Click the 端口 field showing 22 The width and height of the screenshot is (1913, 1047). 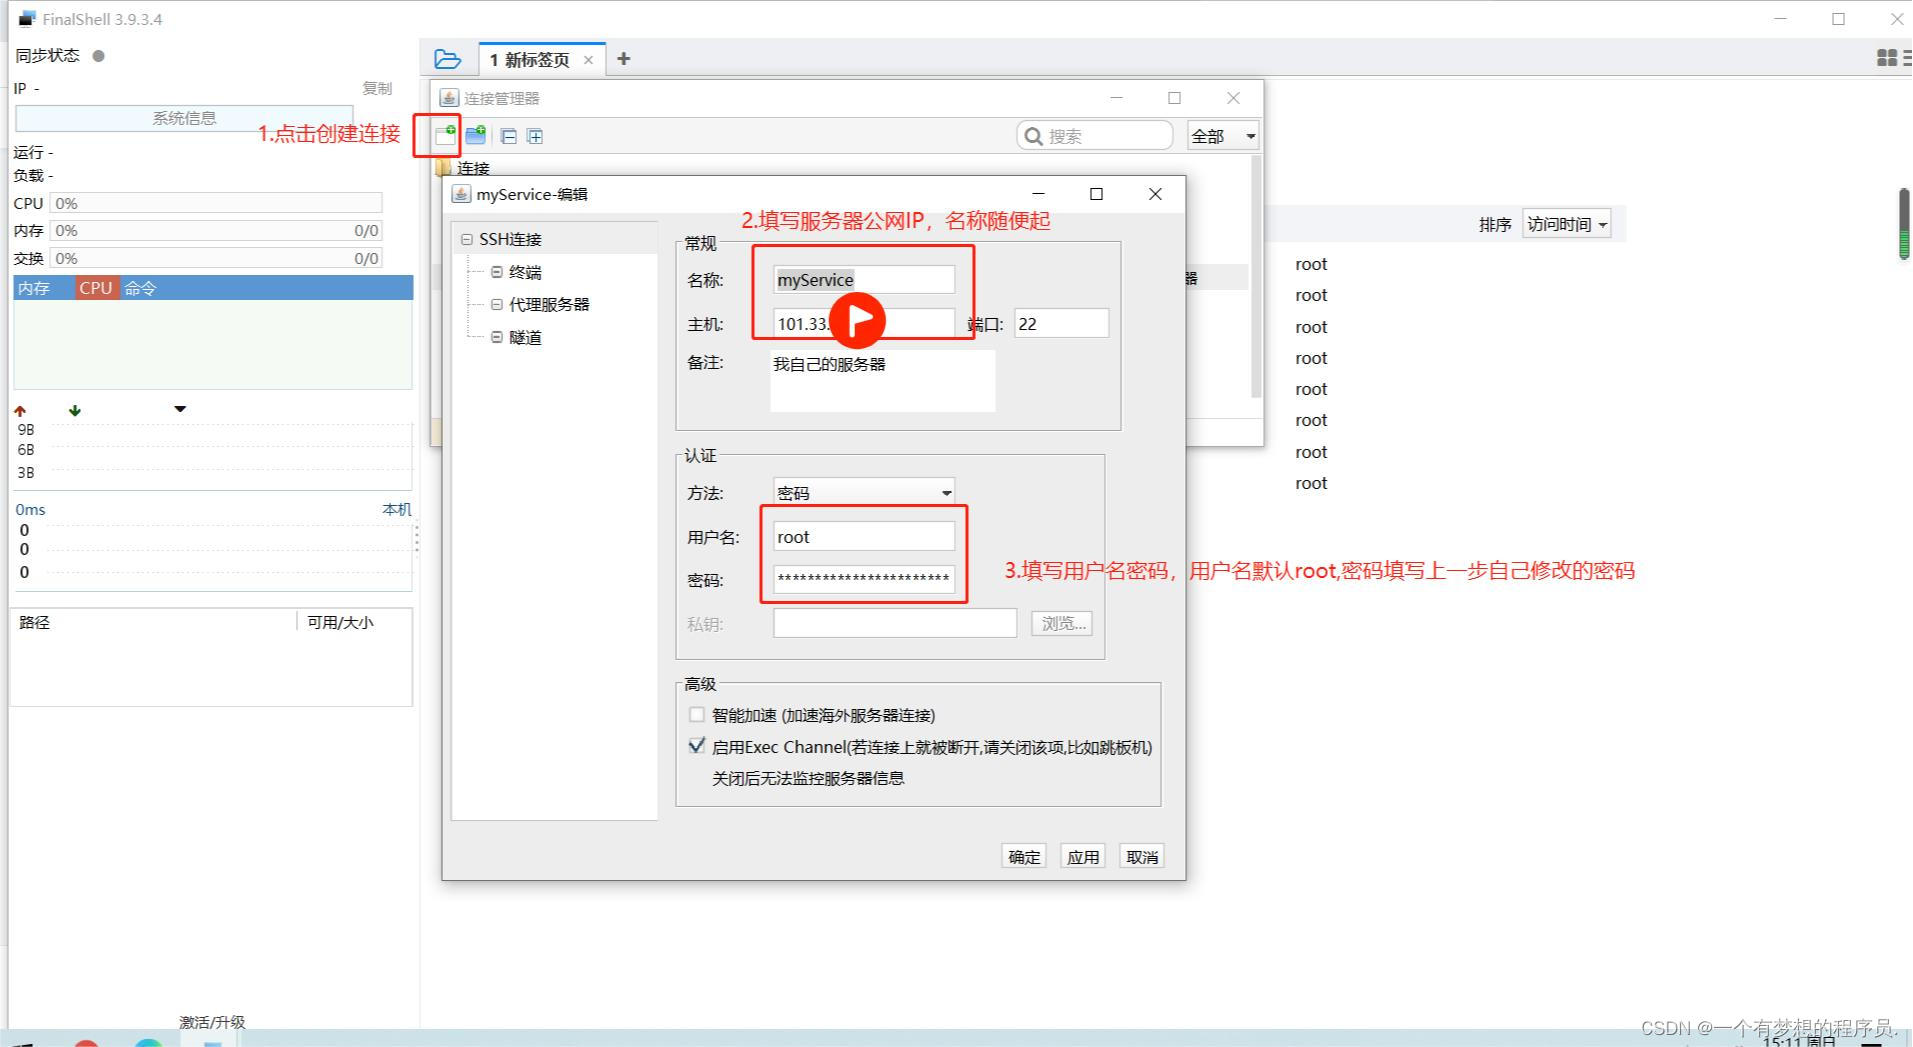click(1061, 324)
